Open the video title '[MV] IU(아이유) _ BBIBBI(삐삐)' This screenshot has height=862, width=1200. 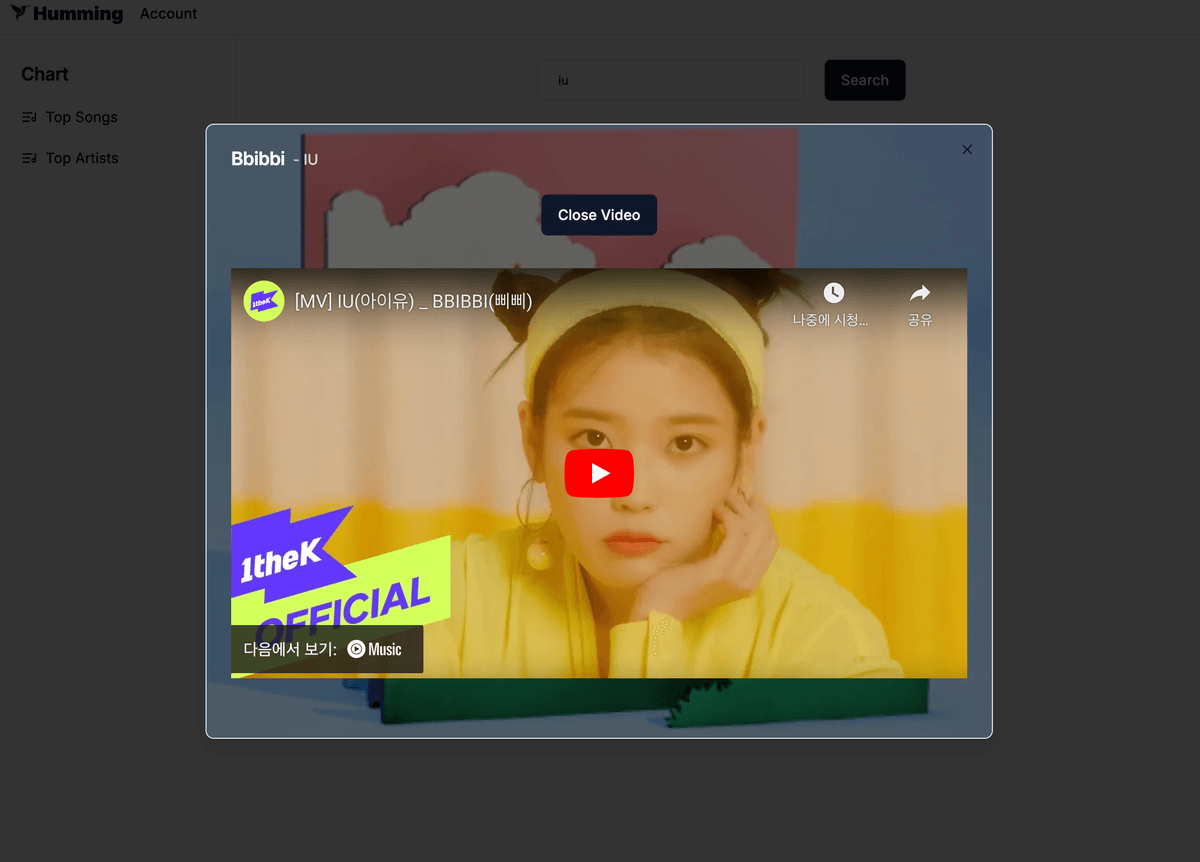[413, 301]
